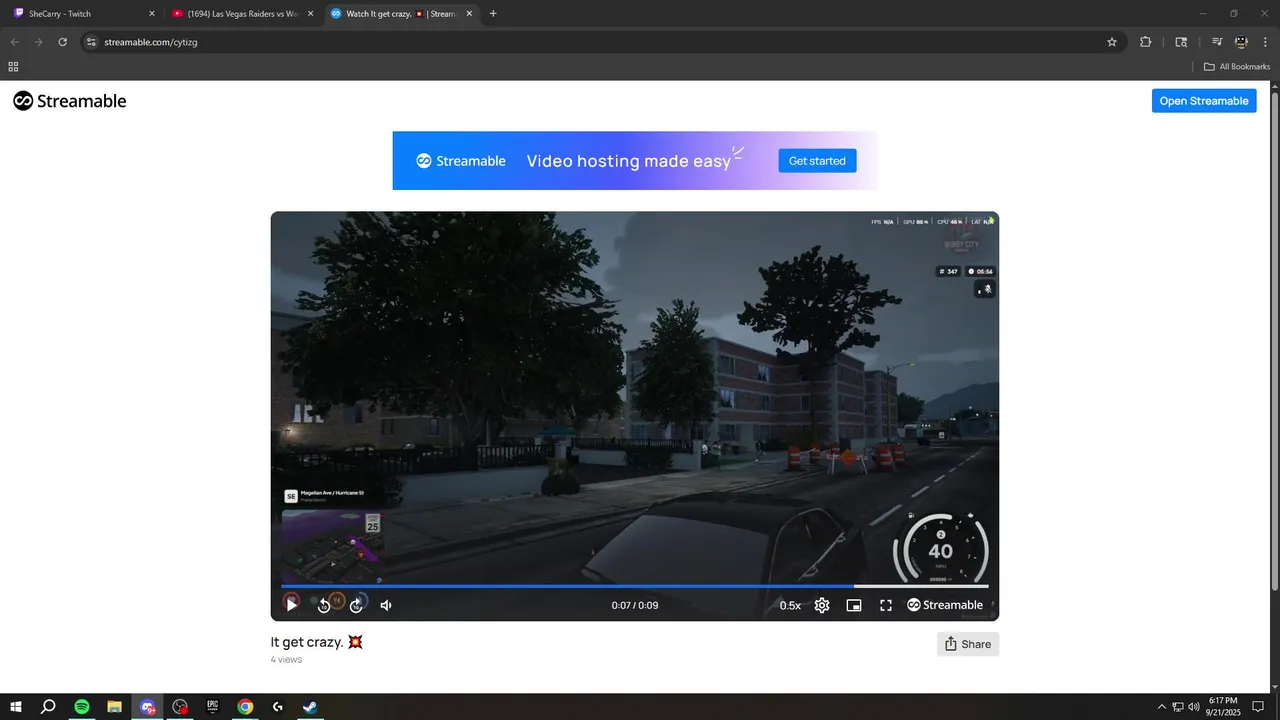The width and height of the screenshot is (1280, 720).
Task: Enter fullscreen video mode
Action: click(x=886, y=605)
